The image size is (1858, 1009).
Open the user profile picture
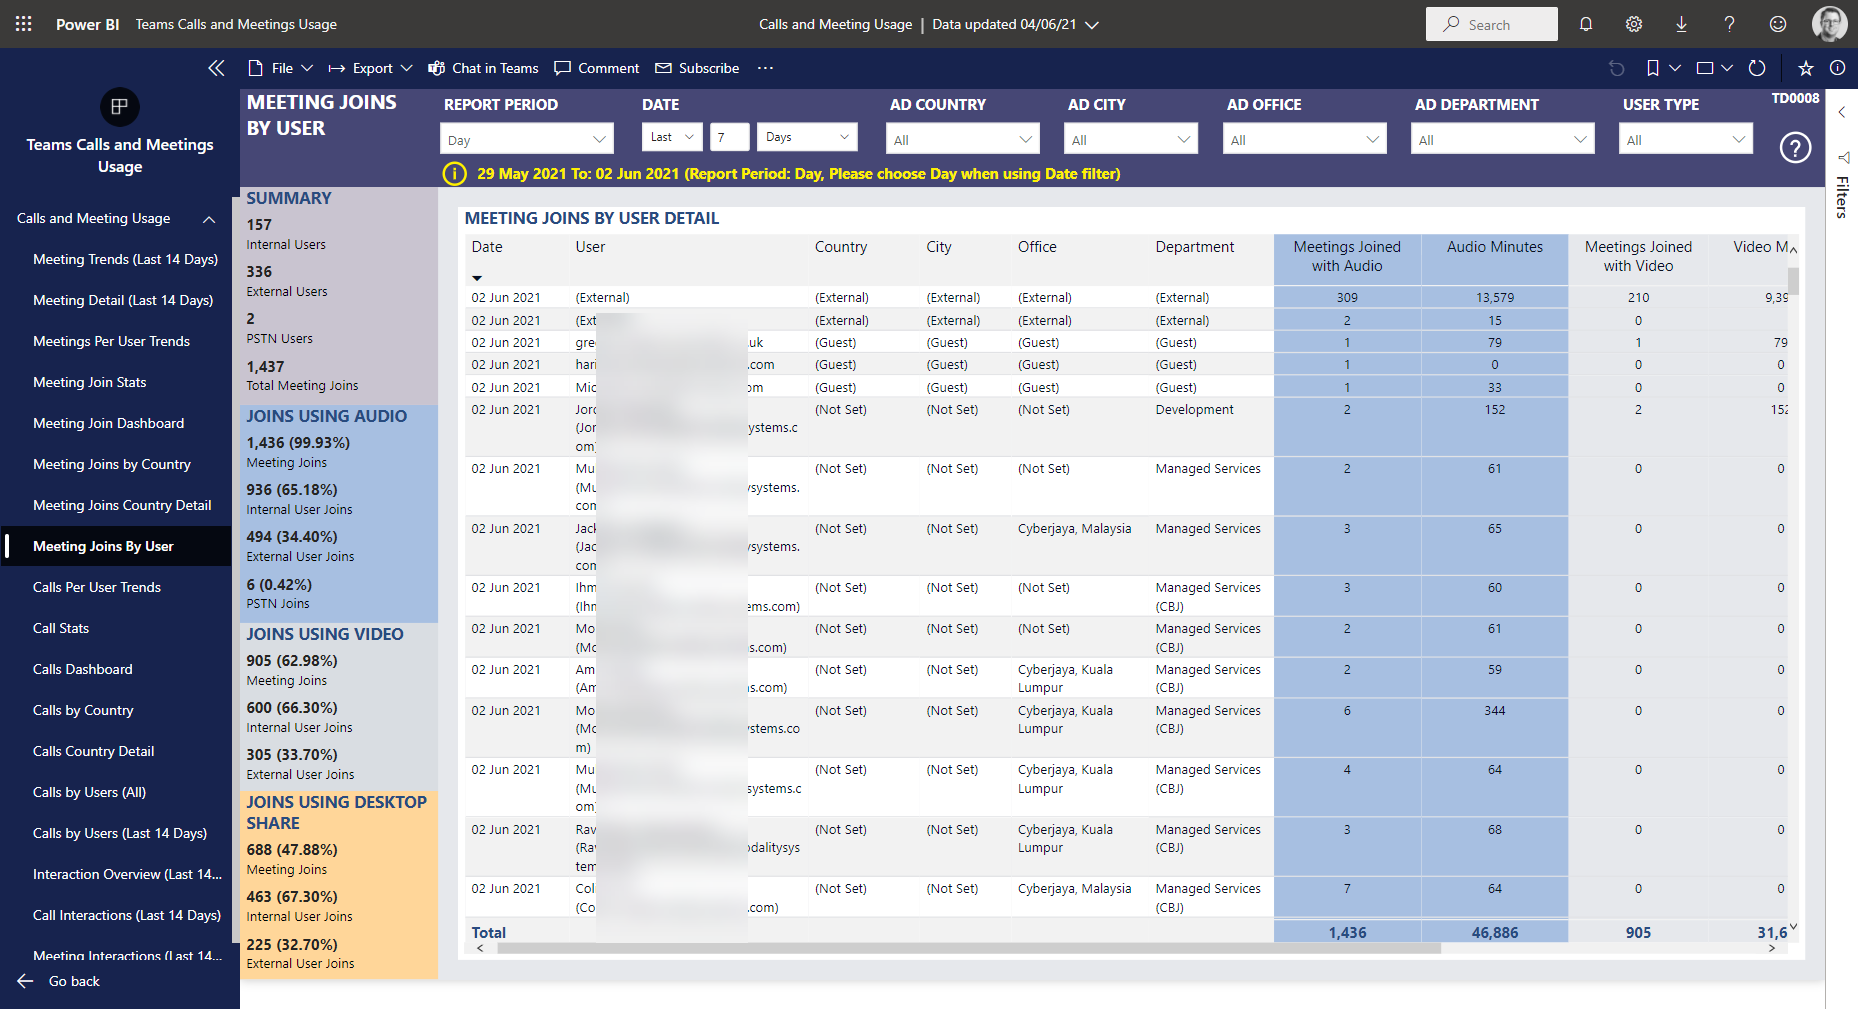tap(1830, 24)
